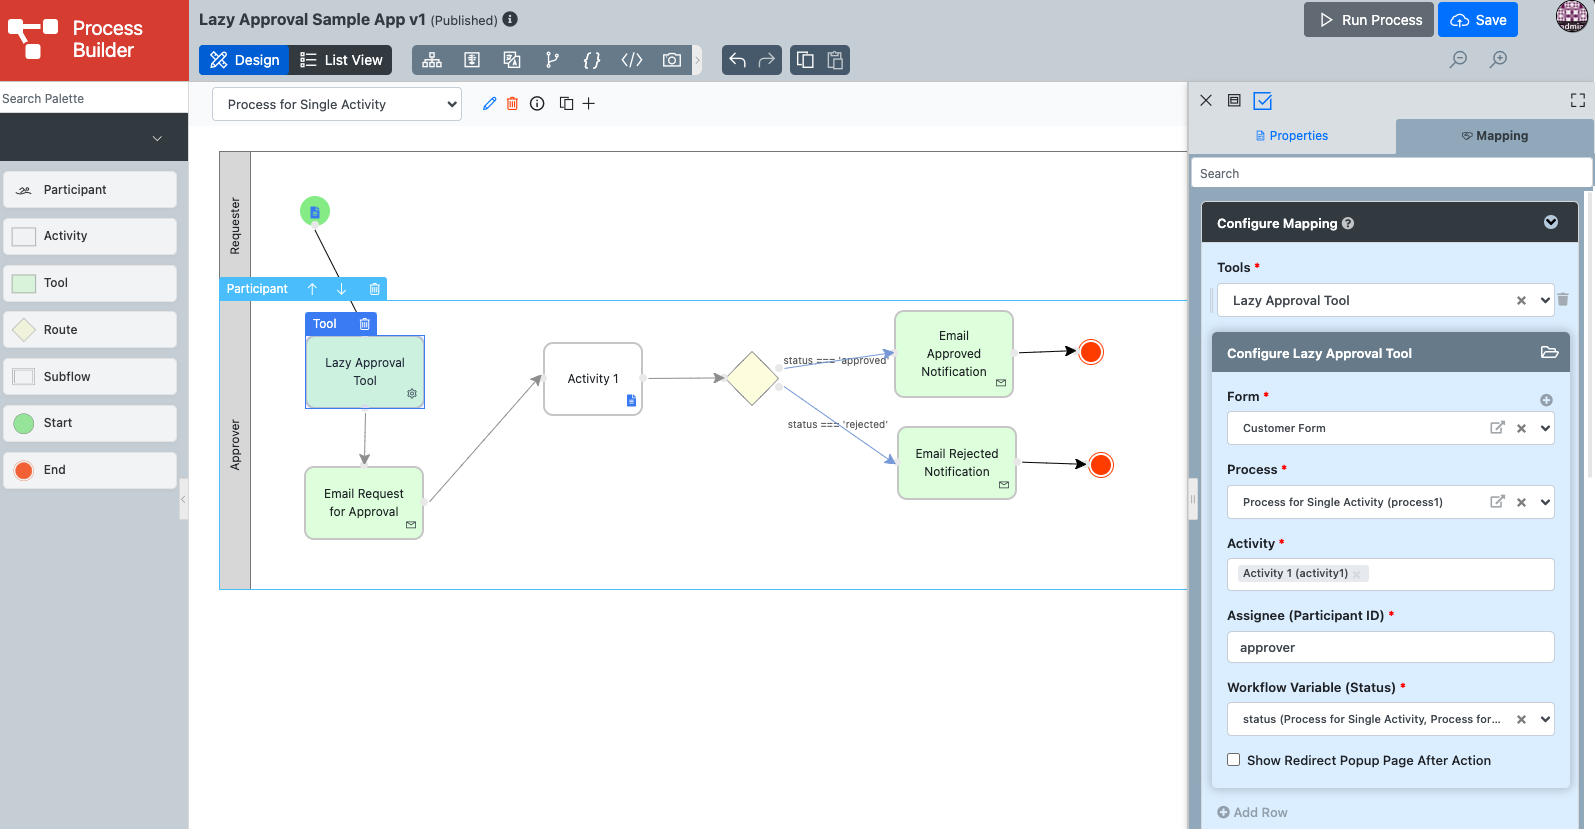Screen dimensions: 1595x829
Task: Click the paste clipboard toolbar icon
Action: [835, 60]
